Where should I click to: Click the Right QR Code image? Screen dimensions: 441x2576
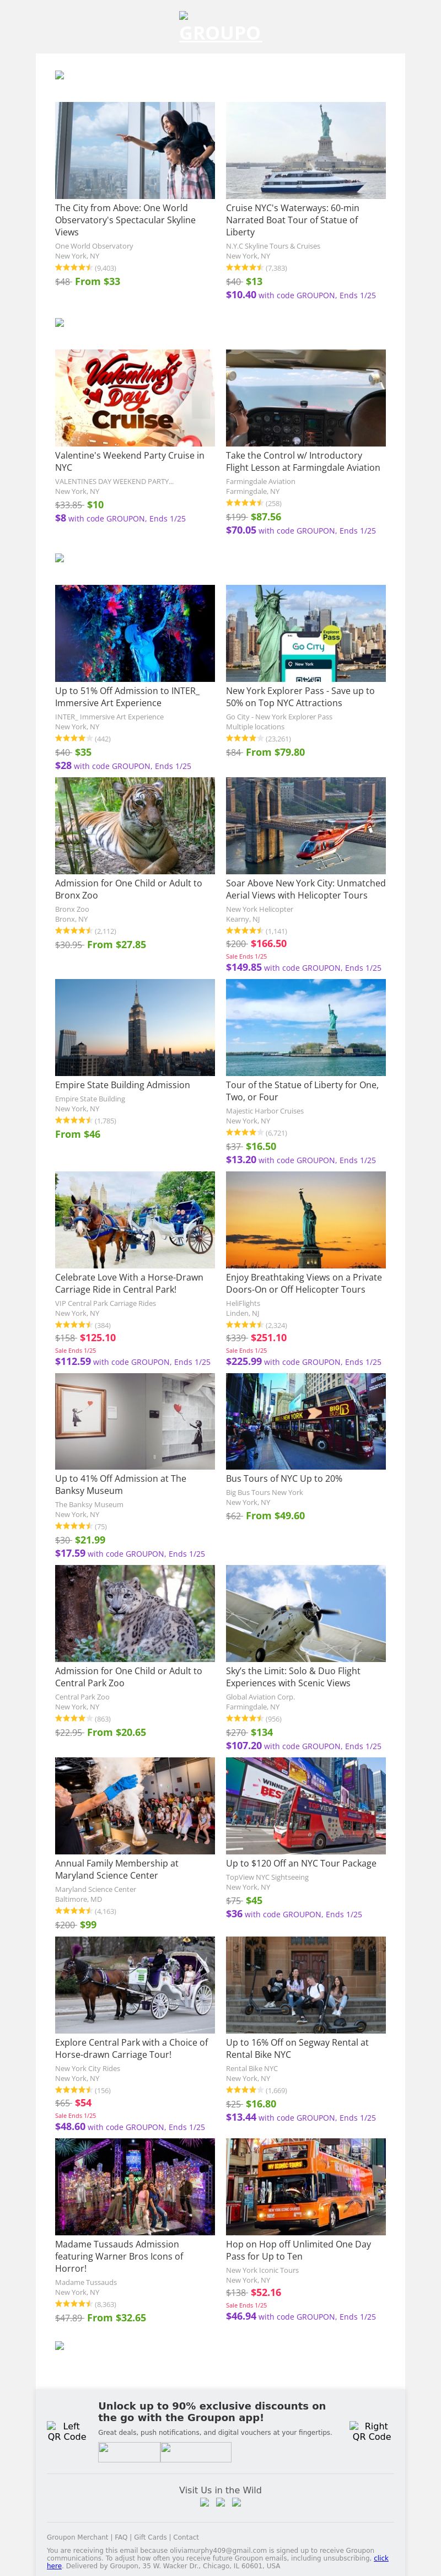pyautogui.click(x=371, y=2431)
